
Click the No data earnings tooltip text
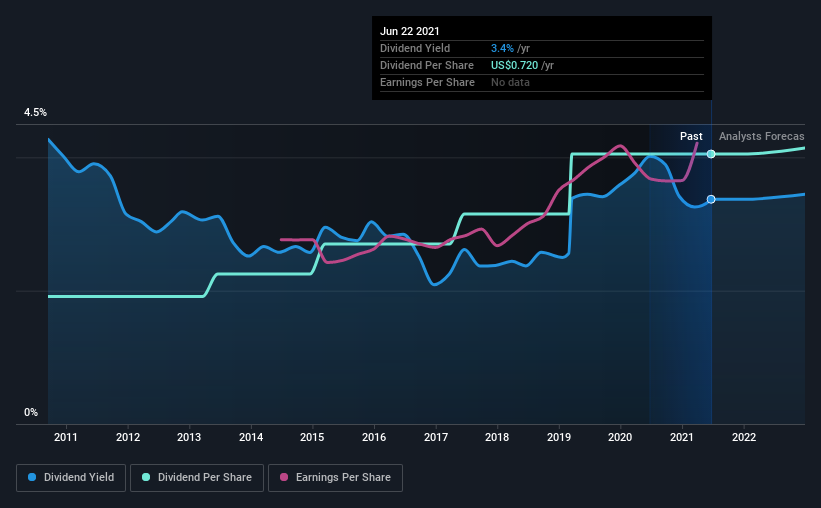[x=510, y=82]
